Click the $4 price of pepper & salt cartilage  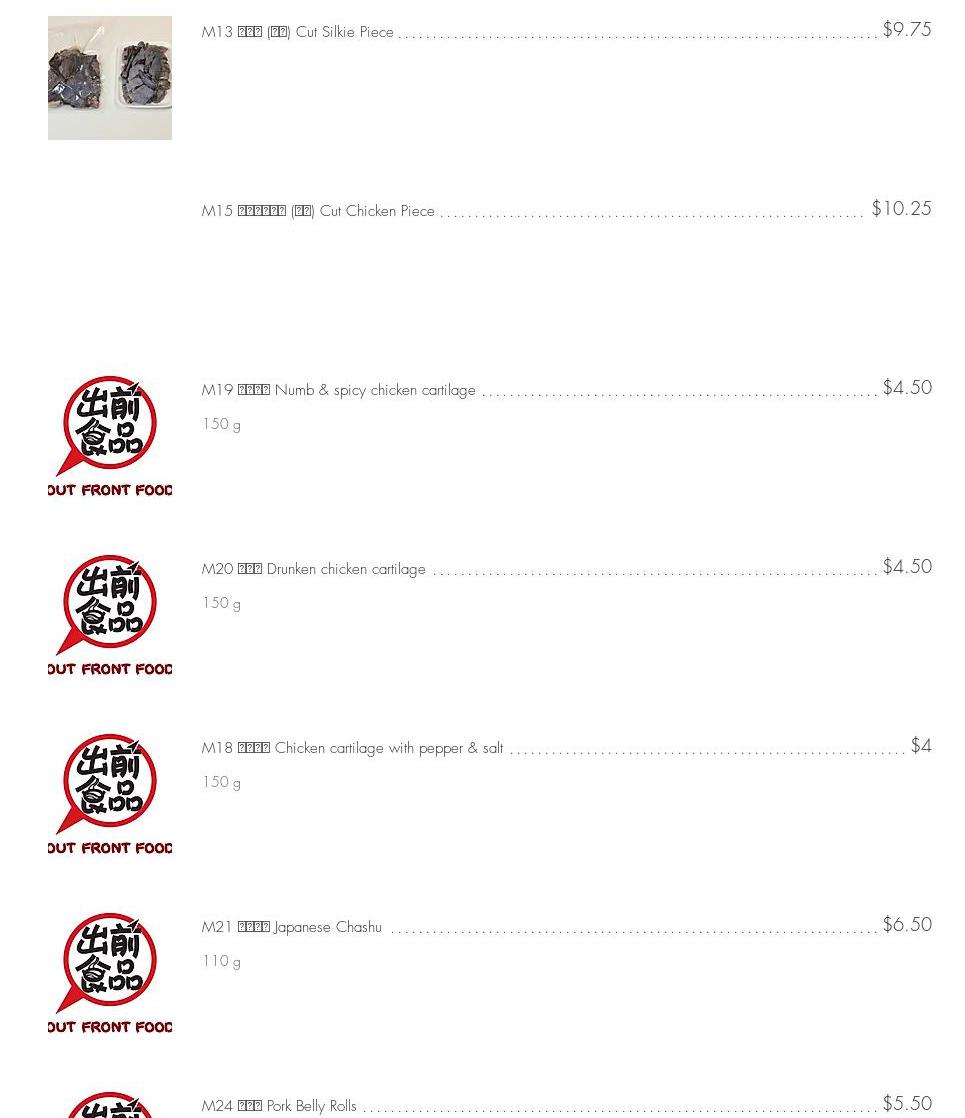tap(921, 745)
